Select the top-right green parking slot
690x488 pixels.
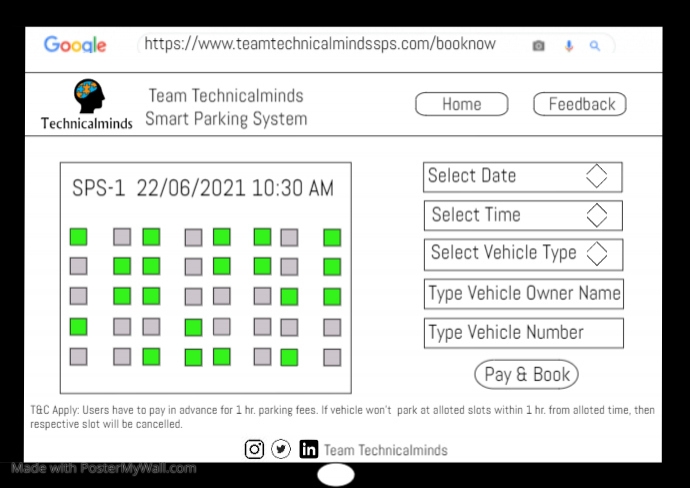(332, 237)
